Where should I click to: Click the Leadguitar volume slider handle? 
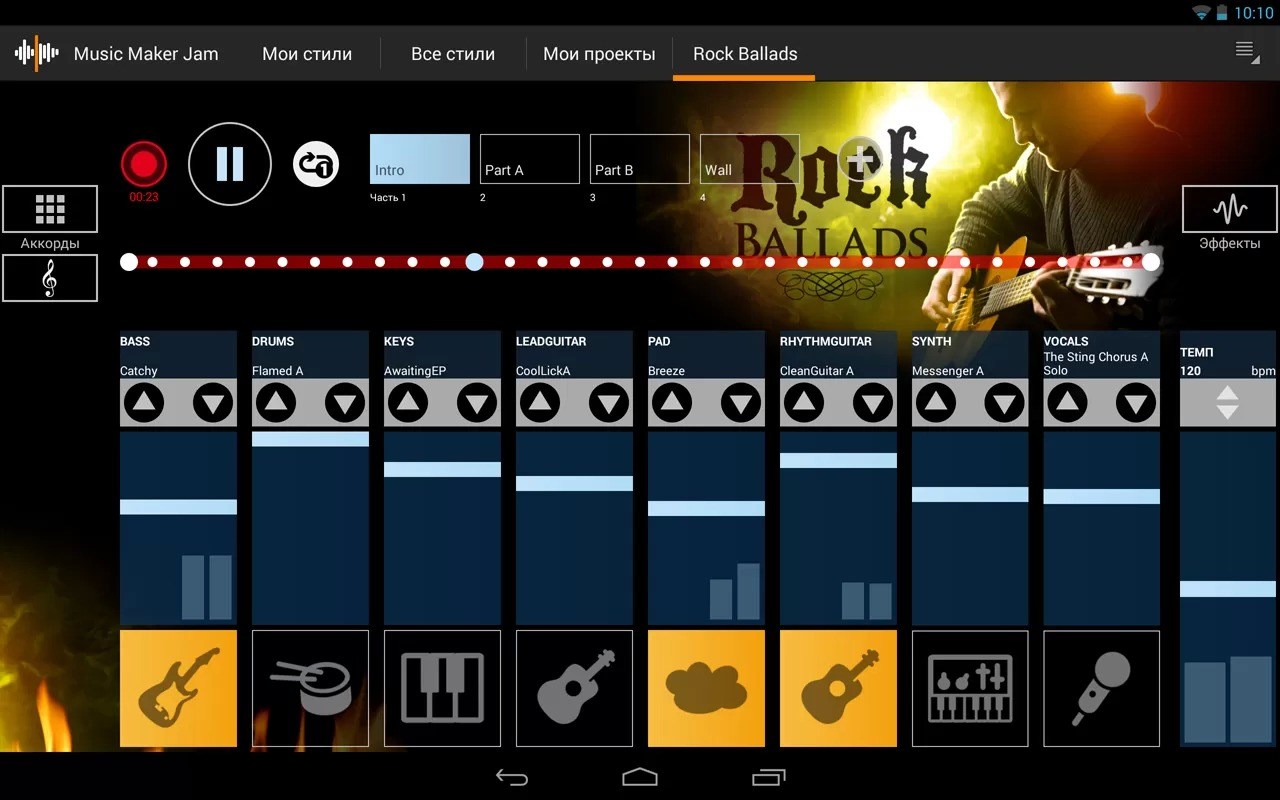coord(574,483)
